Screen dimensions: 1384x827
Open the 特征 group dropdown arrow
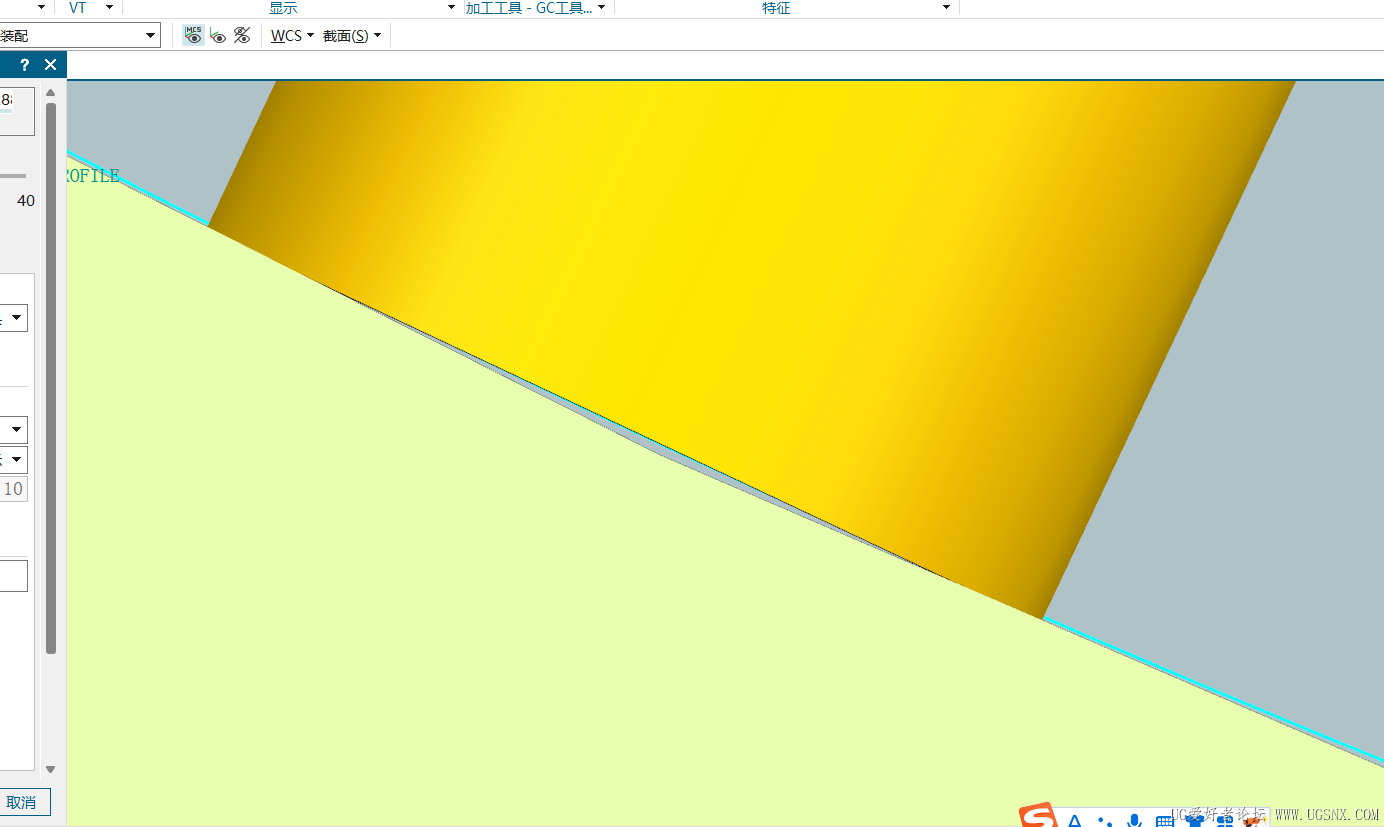(x=946, y=8)
